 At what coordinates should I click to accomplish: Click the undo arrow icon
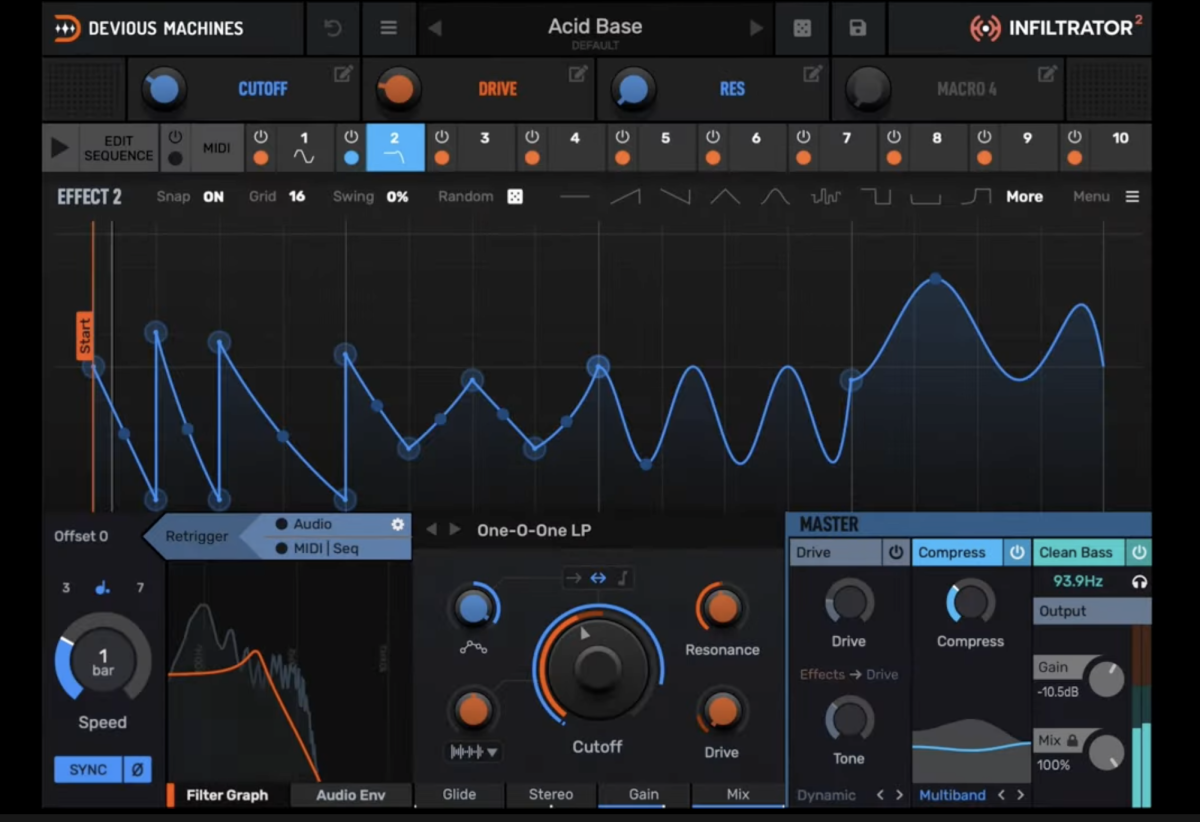click(333, 28)
